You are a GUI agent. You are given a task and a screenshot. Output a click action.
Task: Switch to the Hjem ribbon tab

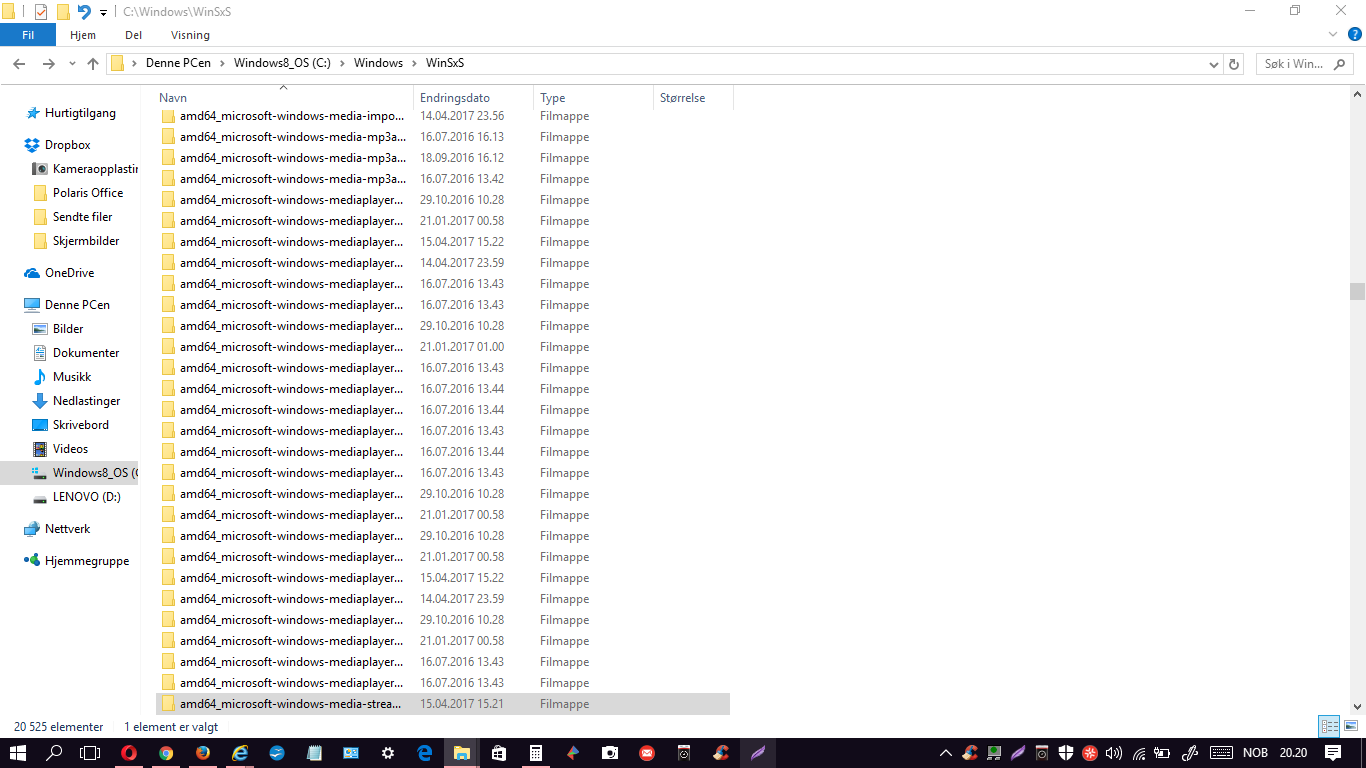coord(83,35)
